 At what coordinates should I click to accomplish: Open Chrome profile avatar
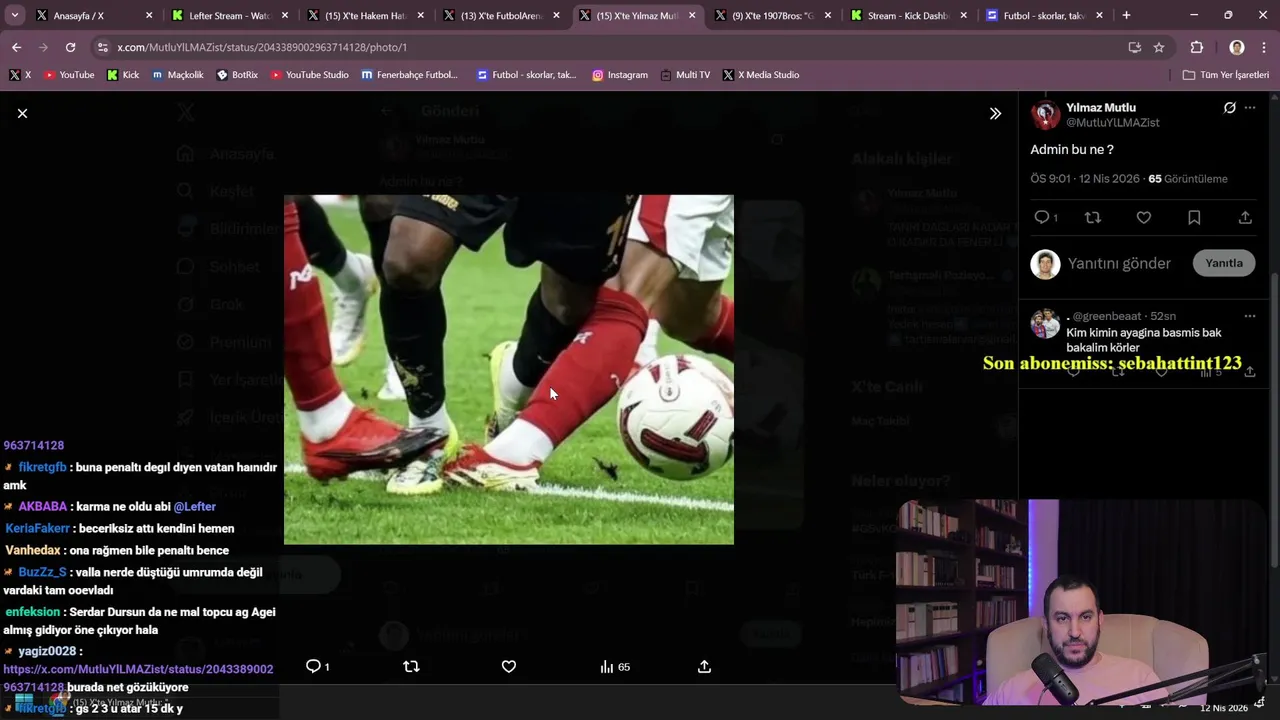[1237, 47]
